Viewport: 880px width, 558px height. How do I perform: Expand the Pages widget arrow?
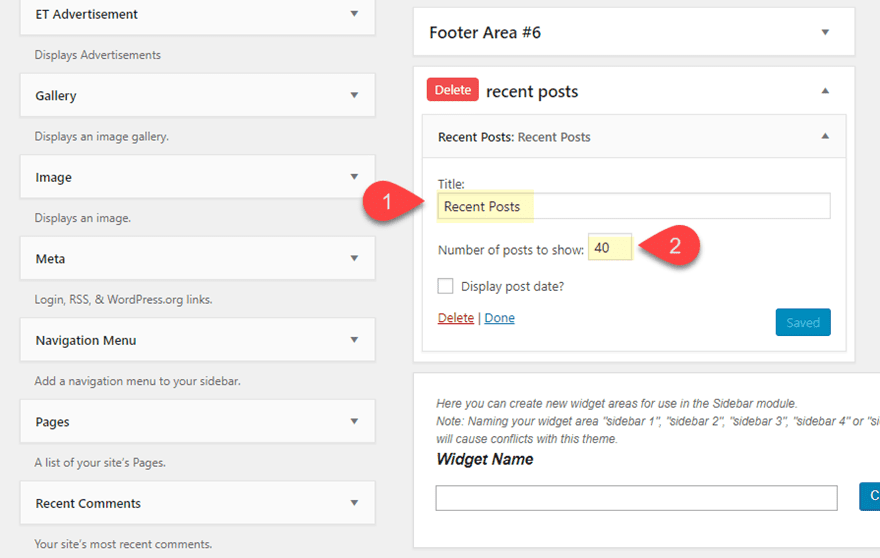(x=354, y=421)
